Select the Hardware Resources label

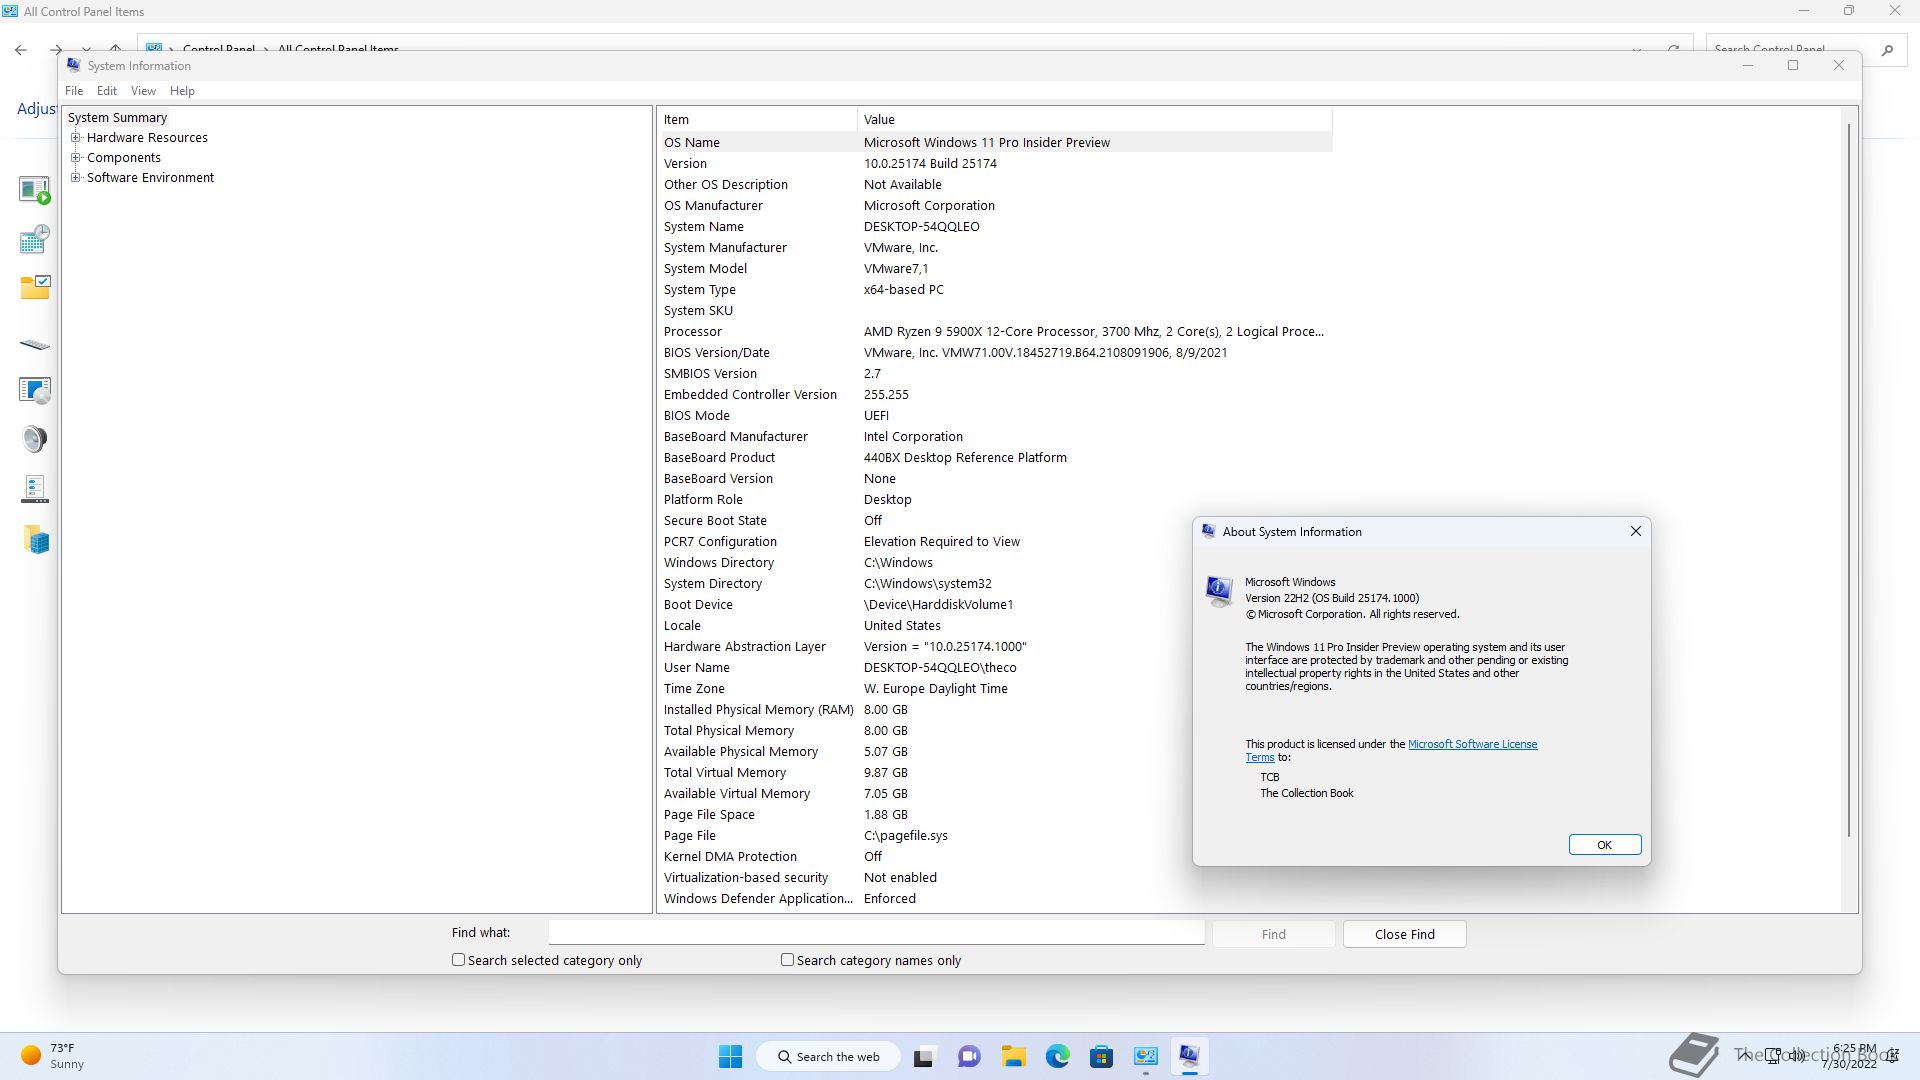147,138
